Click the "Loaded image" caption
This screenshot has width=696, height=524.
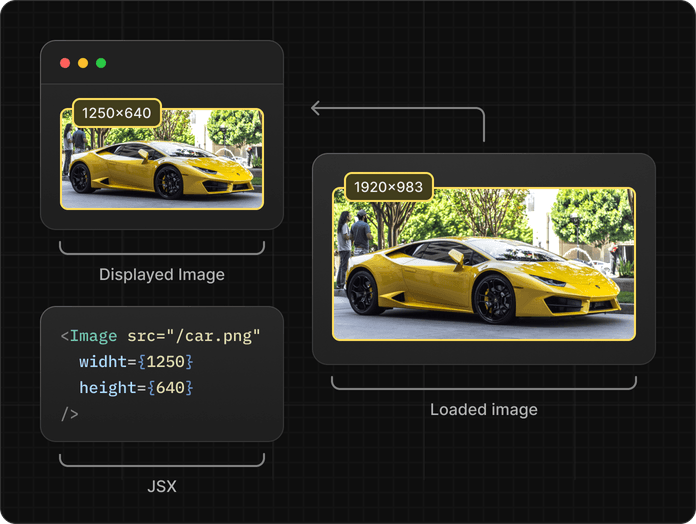point(484,410)
